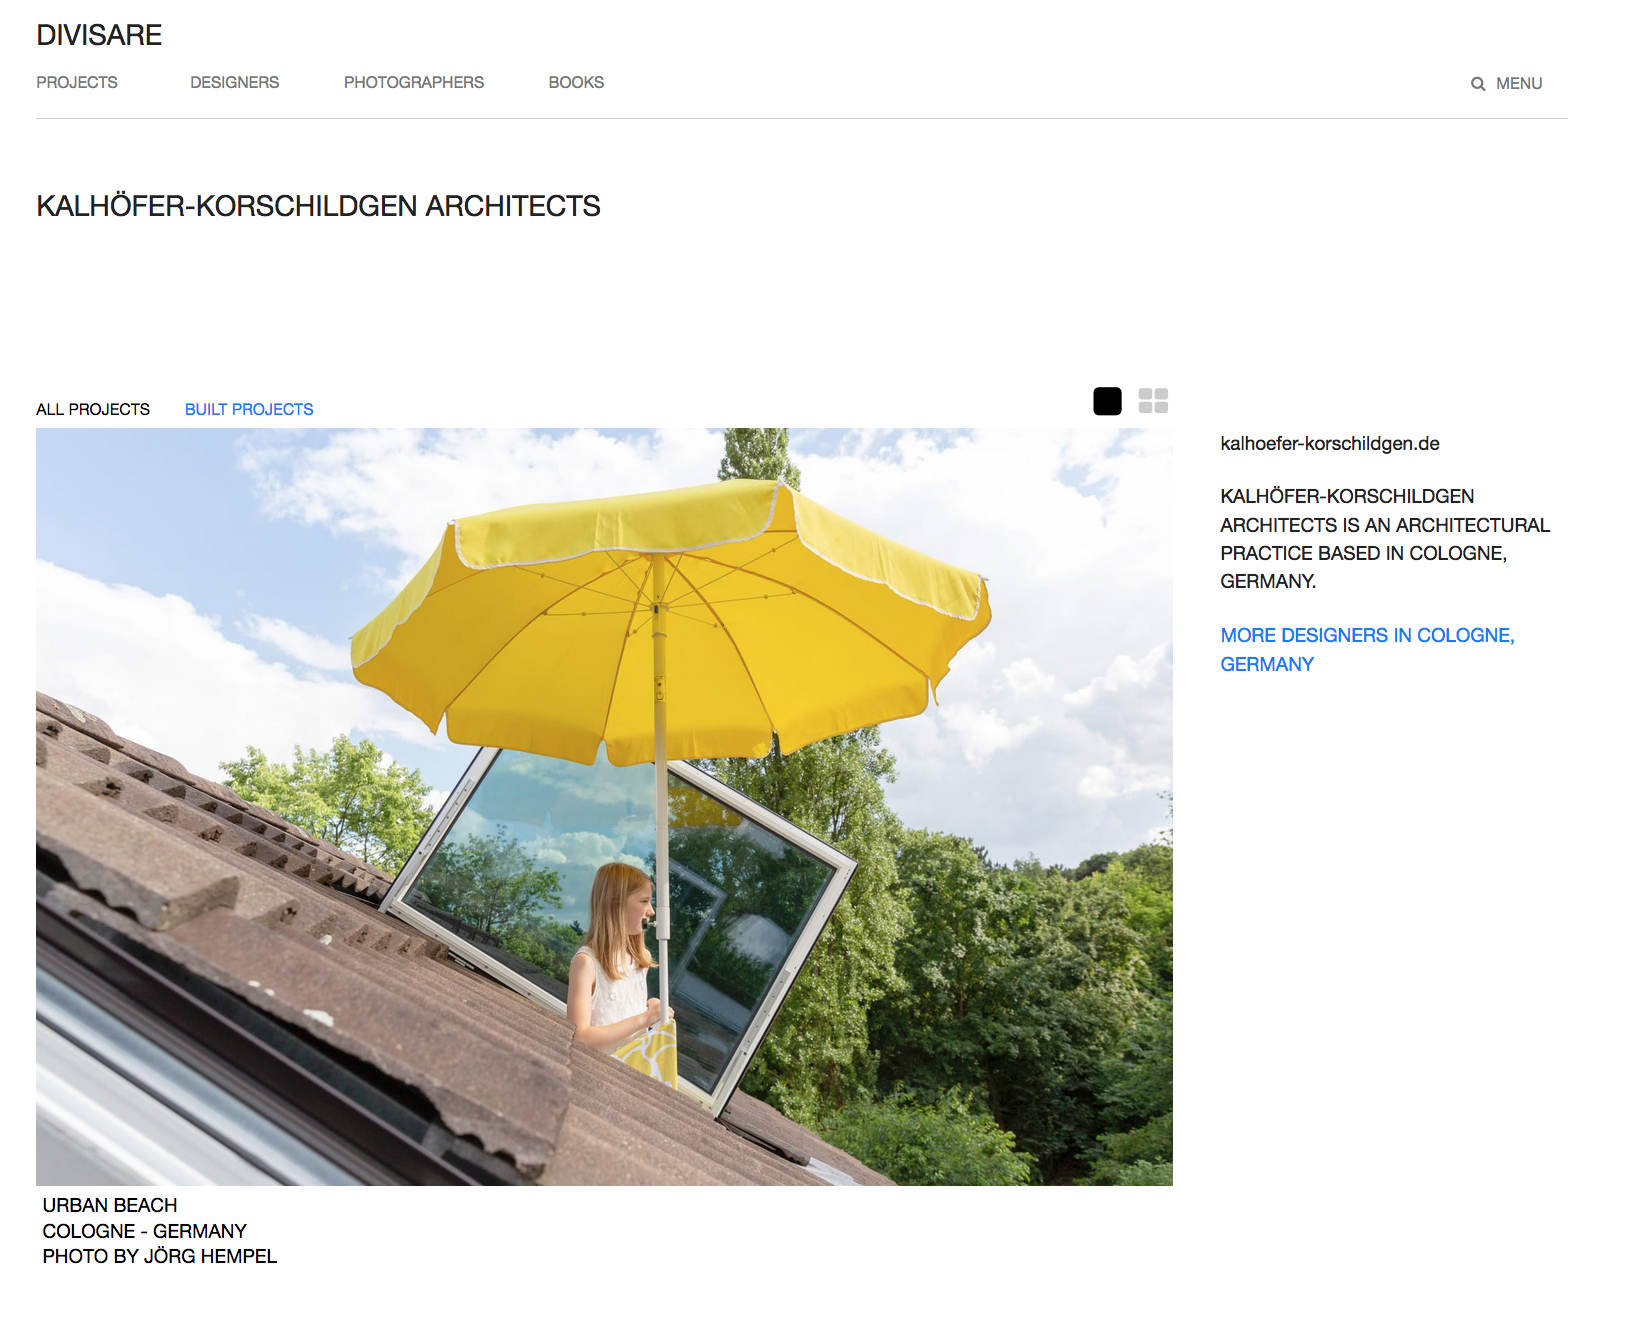Open the Projects section
The height and width of the screenshot is (1320, 1636).
pyautogui.click(x=77, y=82)
